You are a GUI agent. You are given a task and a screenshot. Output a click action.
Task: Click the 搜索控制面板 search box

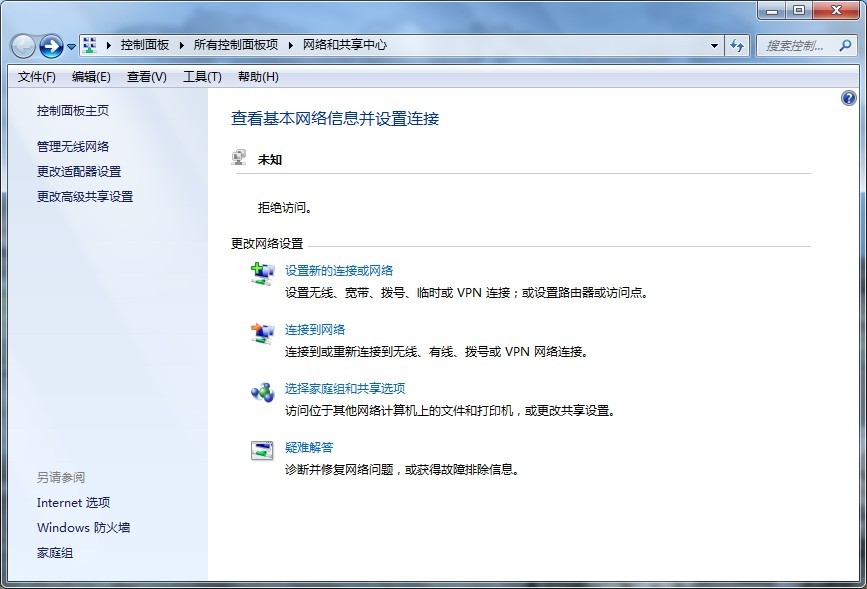tap(795, 45)
